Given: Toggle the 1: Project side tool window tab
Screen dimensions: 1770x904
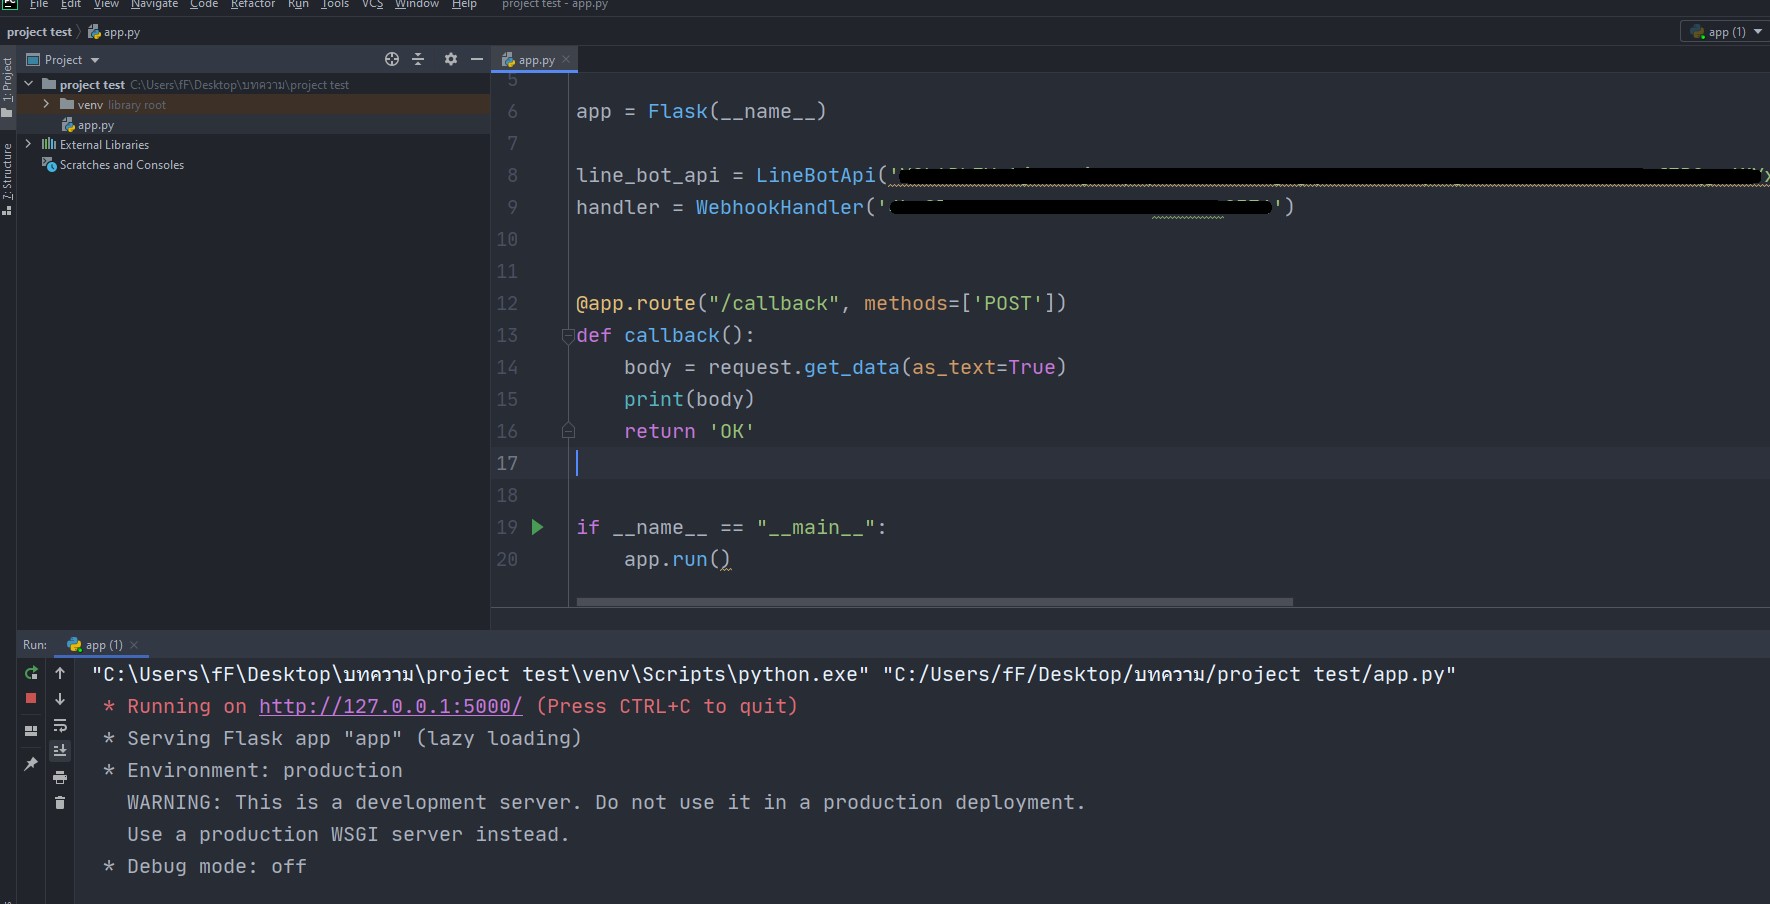Looking at the screenshot, I should [7, 86].
